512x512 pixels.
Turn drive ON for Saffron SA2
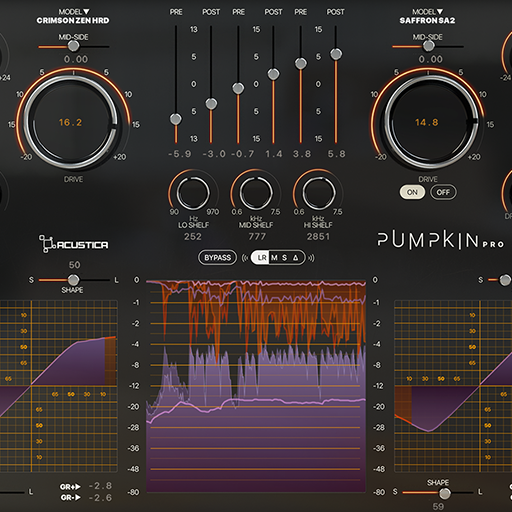[x=412, y=192]
